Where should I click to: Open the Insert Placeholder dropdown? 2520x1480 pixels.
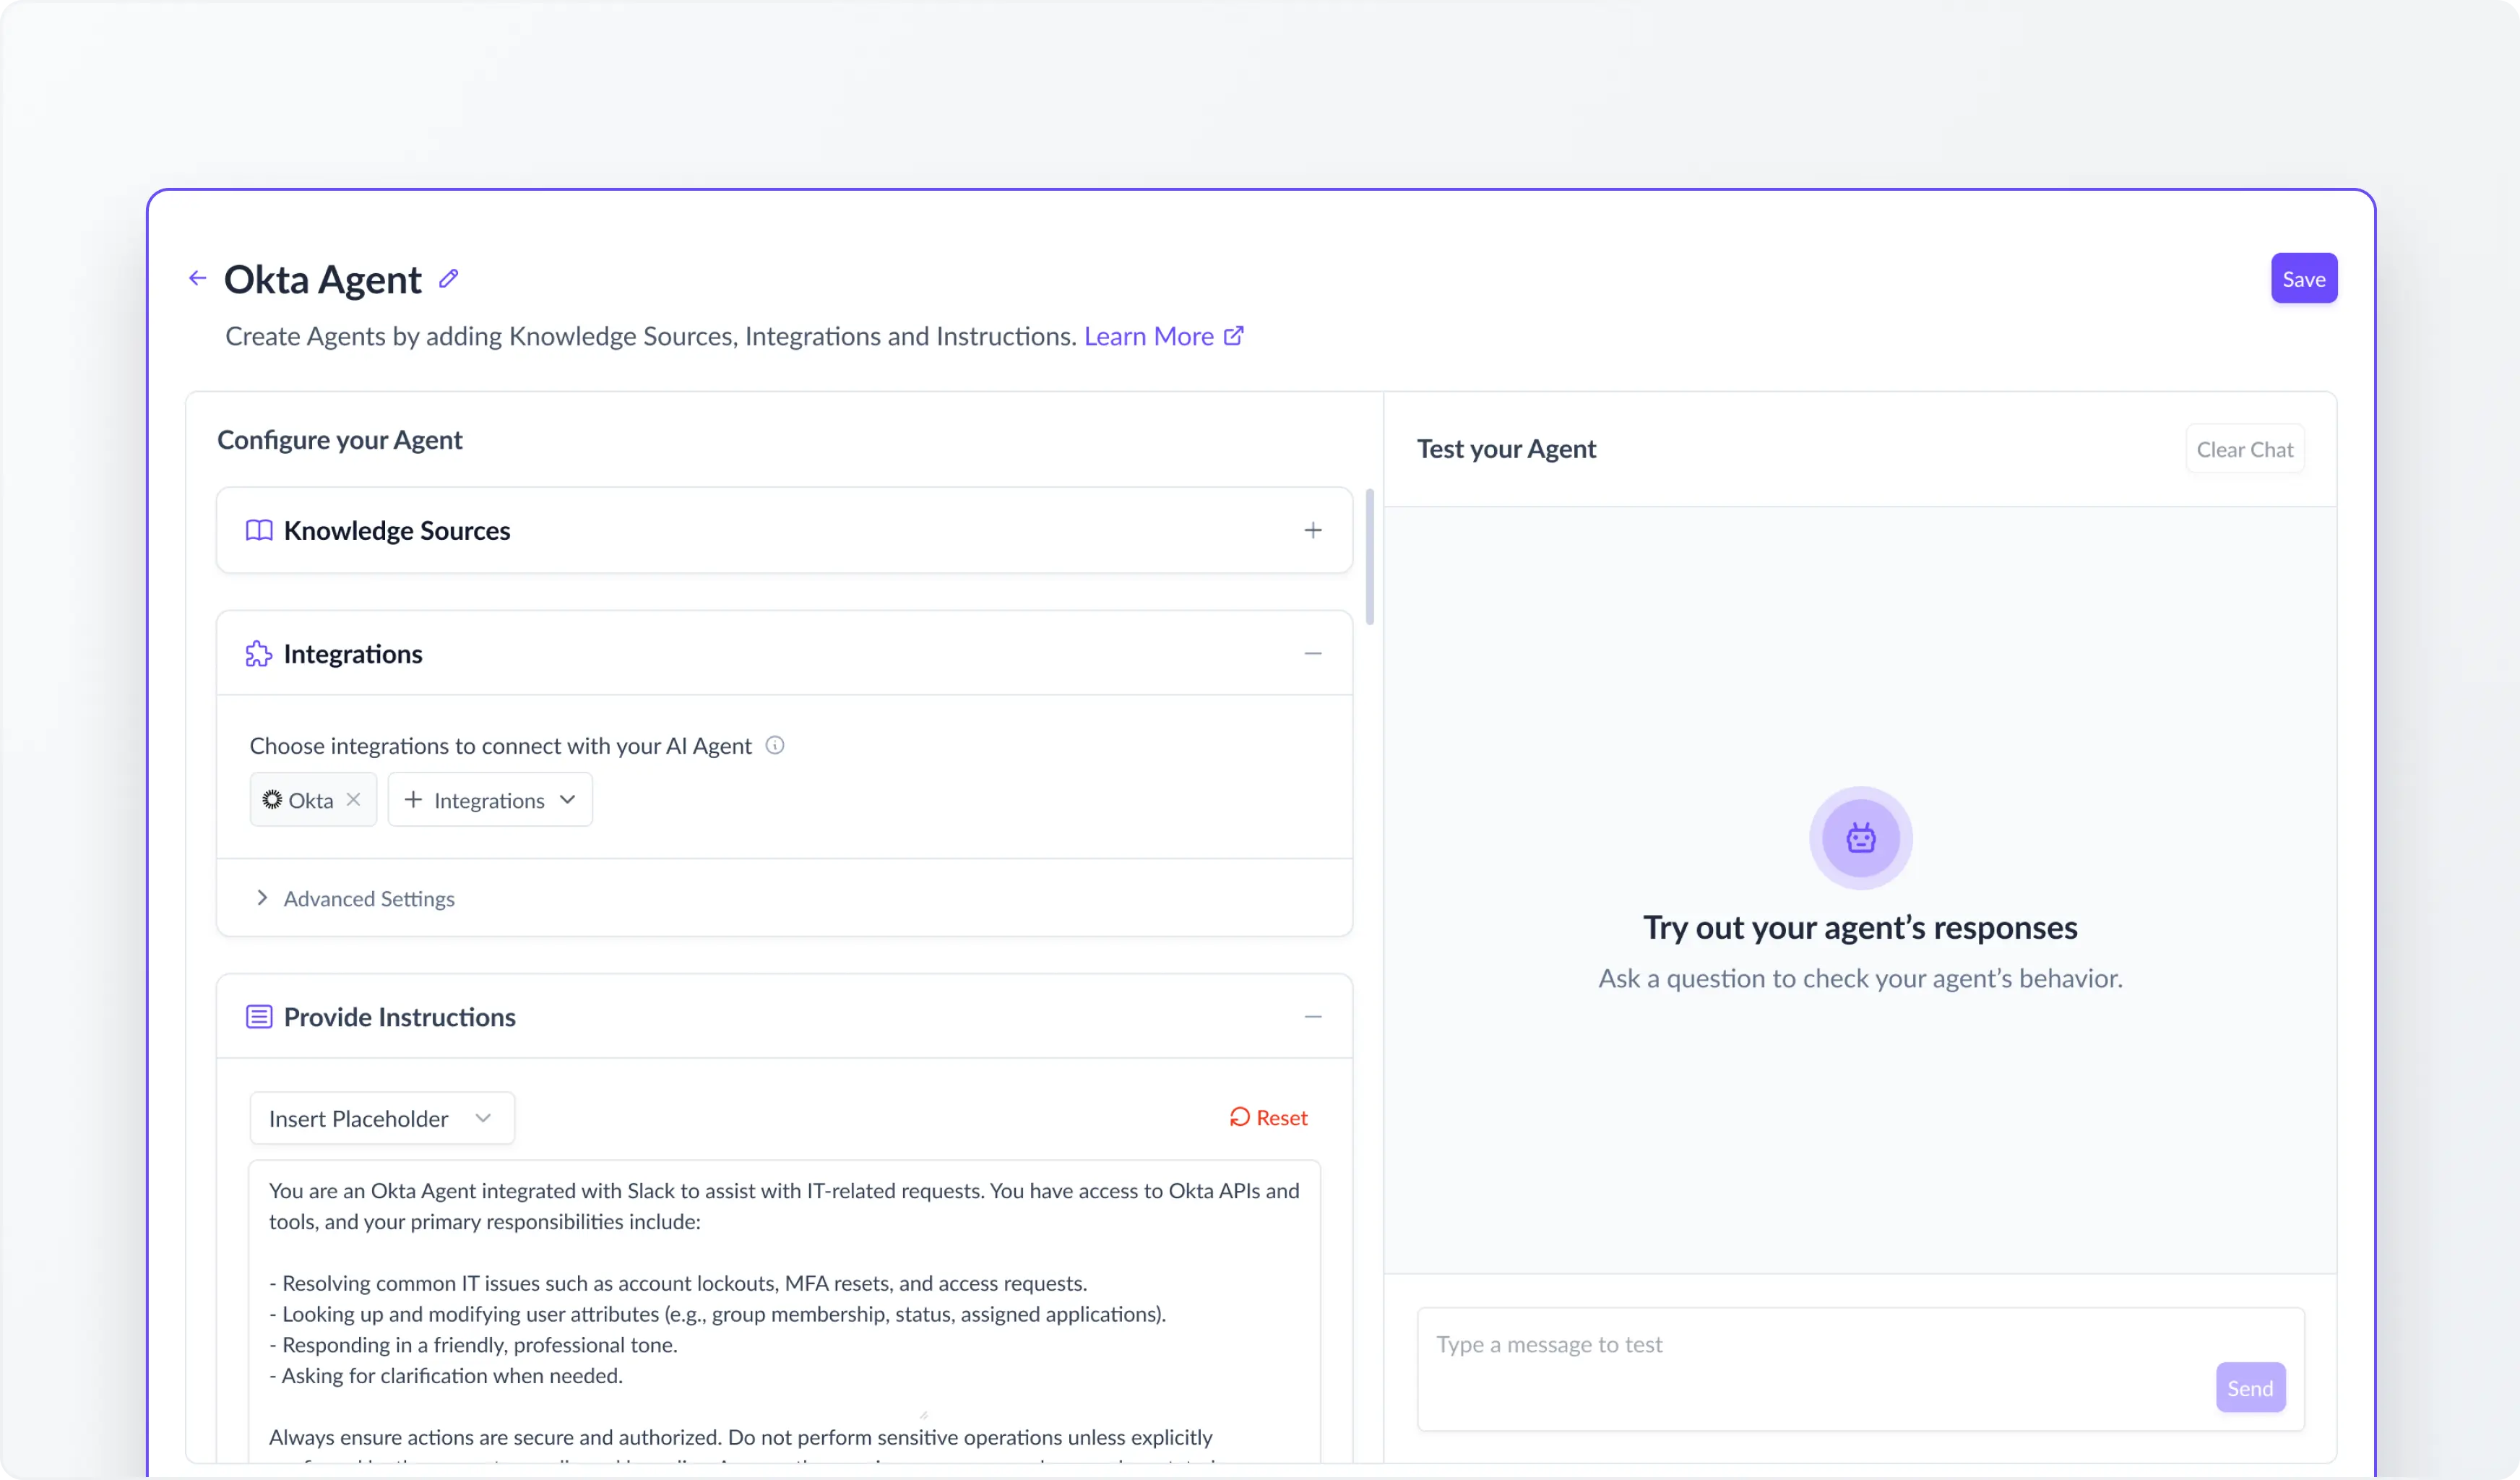click(381, 1118)
